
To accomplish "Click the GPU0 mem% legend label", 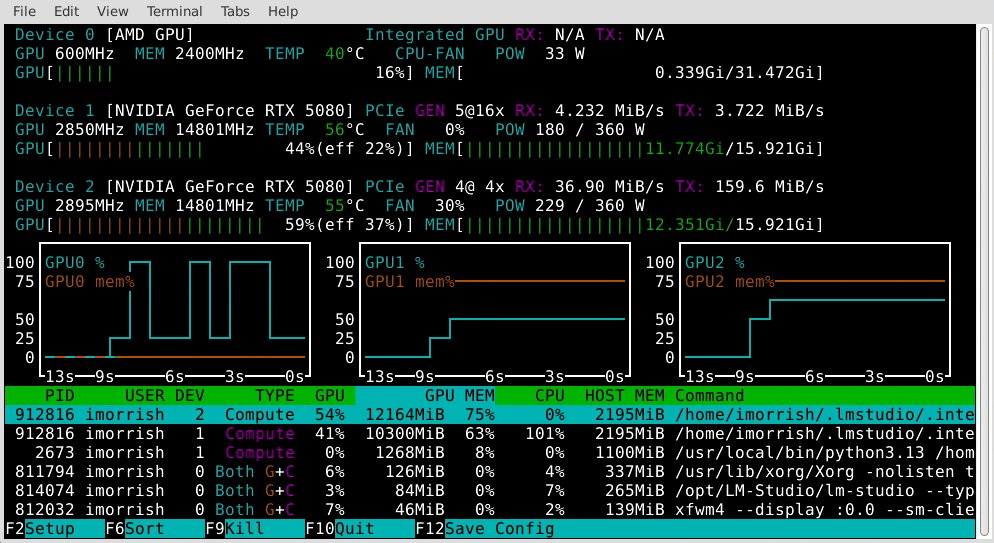I will (x=89, y=281).
